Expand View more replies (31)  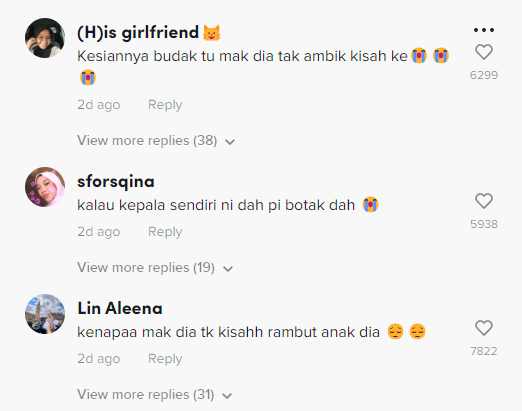tap(154, 395)
